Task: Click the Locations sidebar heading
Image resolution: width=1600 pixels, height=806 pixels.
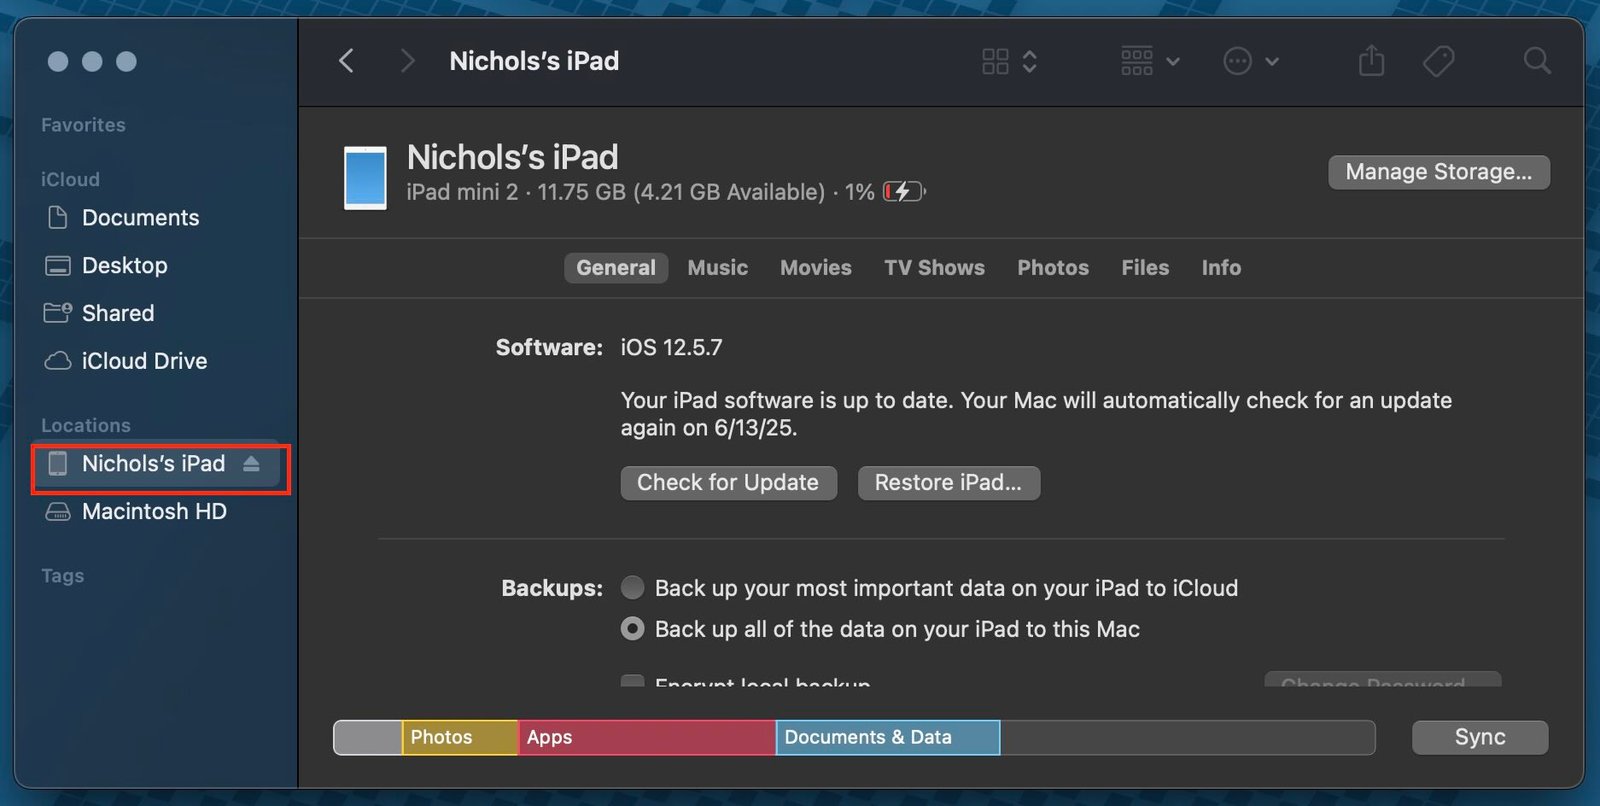Action: click(86, 426)
